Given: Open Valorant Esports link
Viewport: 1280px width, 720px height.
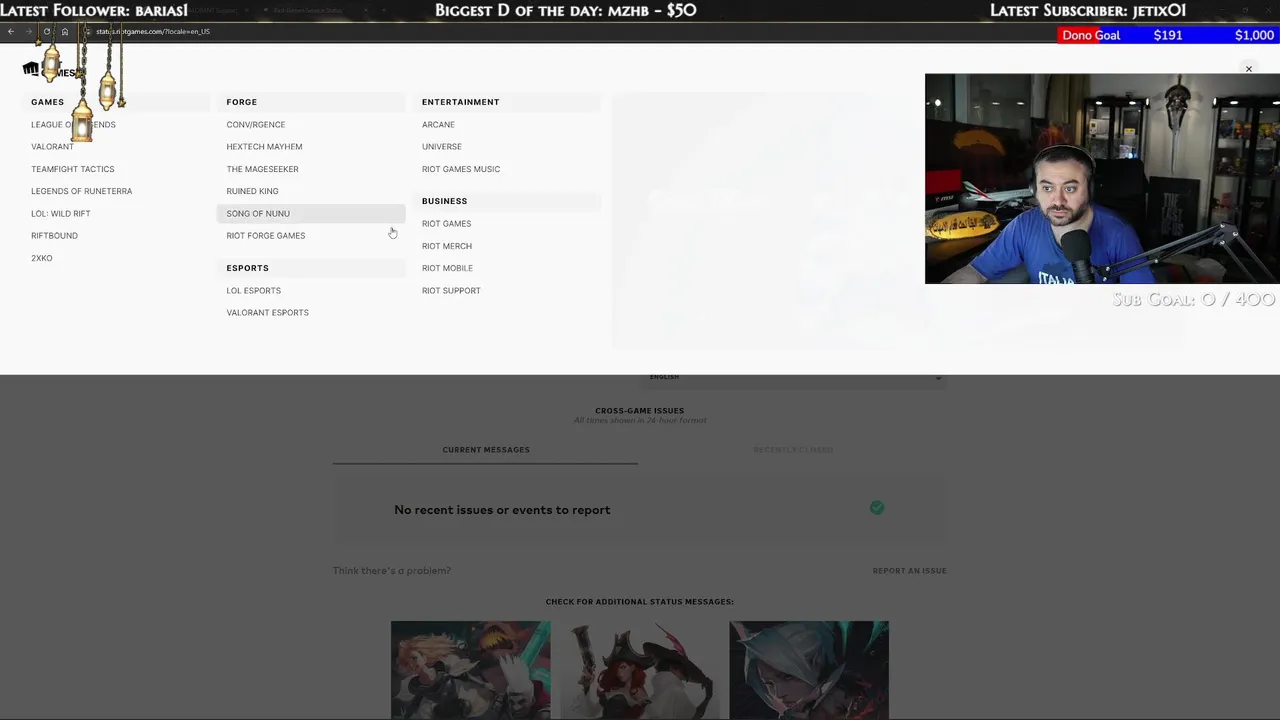Looking at the screenshot, I should tap(267, 313).
